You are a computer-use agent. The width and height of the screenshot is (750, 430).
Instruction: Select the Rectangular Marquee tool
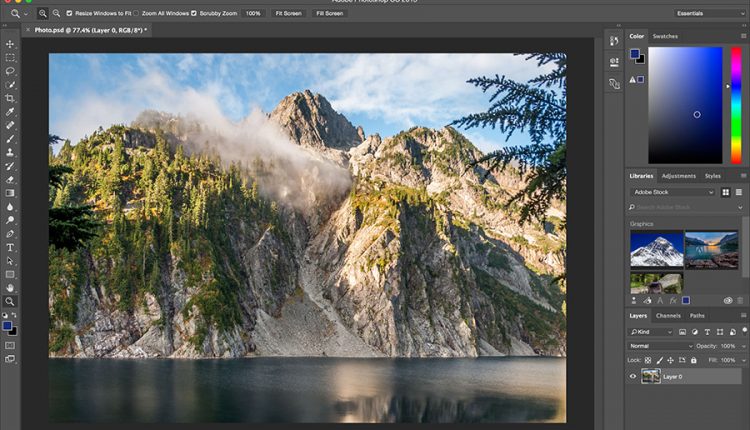click(10, 58)
